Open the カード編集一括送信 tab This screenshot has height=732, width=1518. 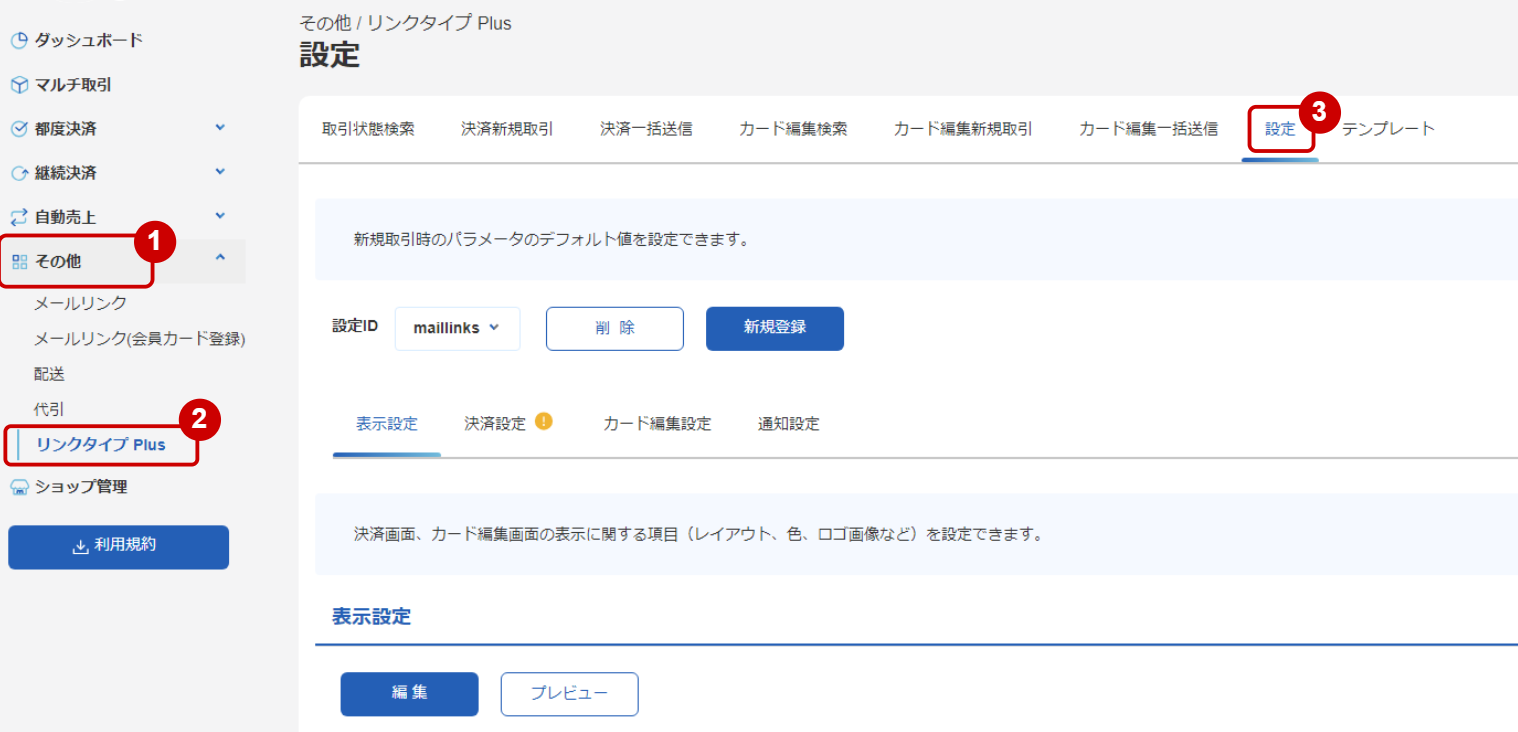click(x=1148, y=129)
